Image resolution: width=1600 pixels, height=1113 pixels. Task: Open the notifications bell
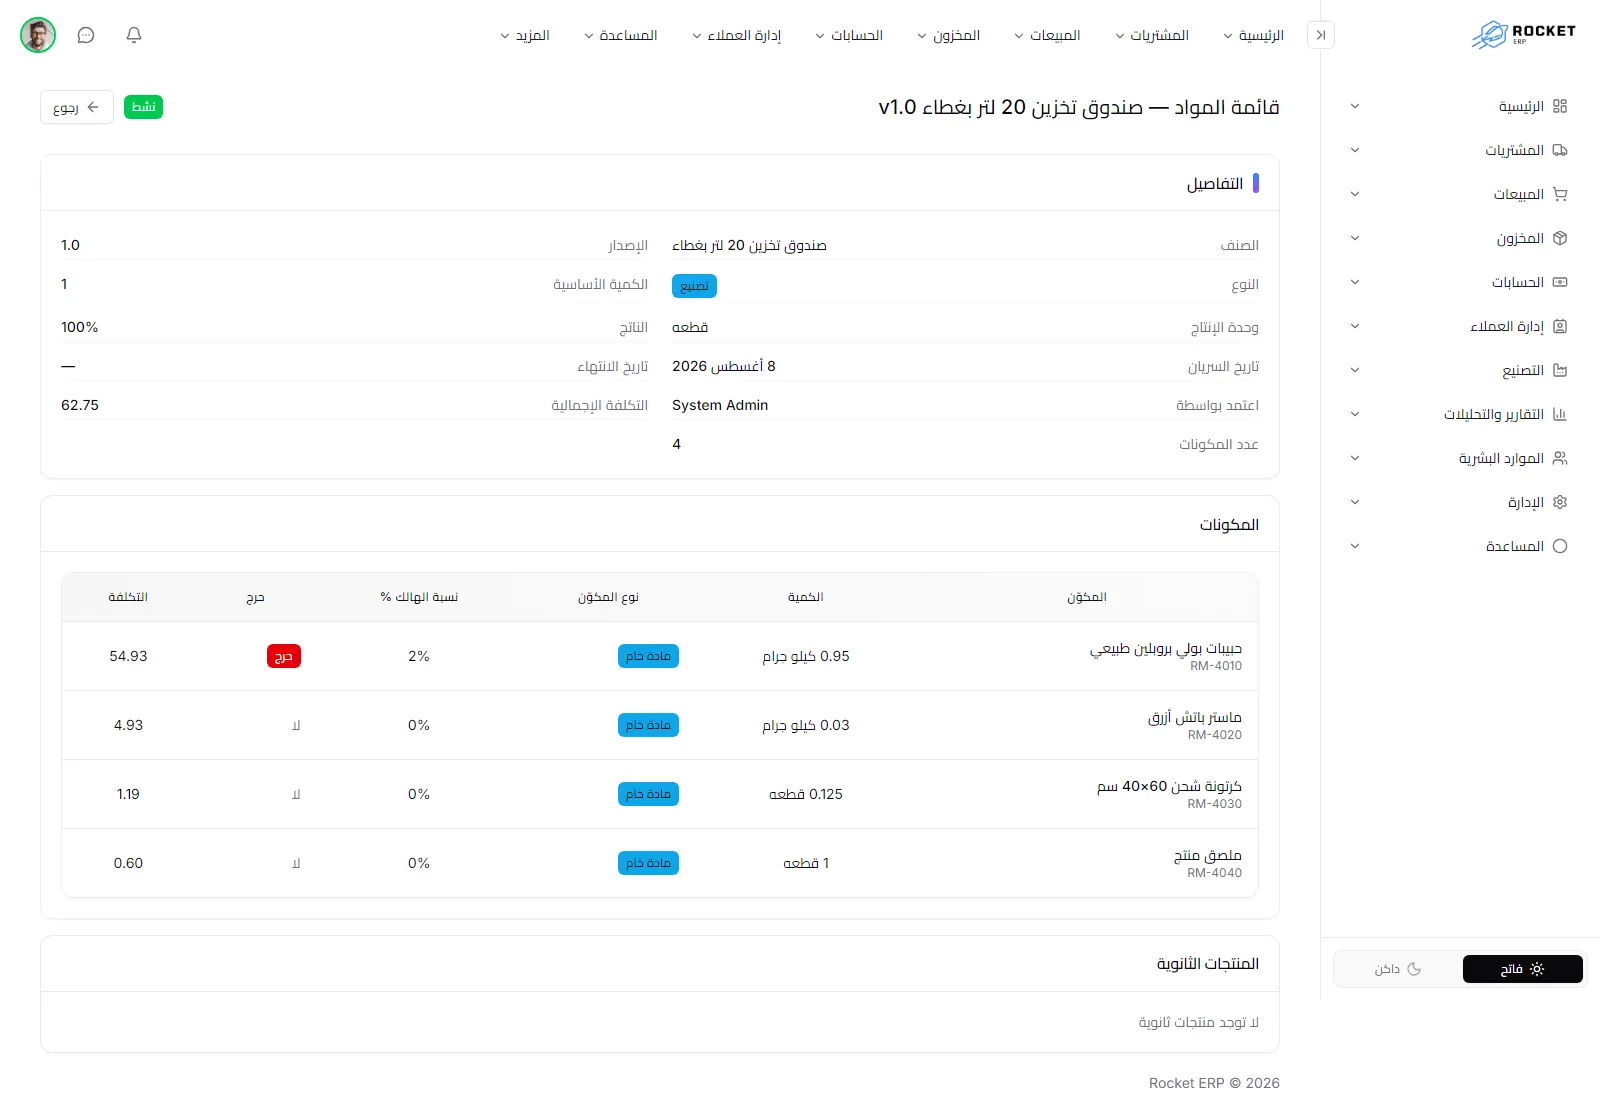click(x=134, y=35)
